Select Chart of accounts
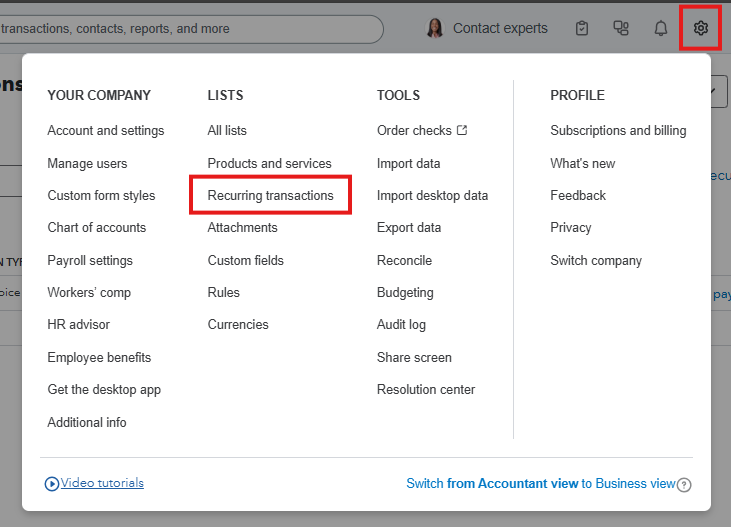 tap(96, 227)
